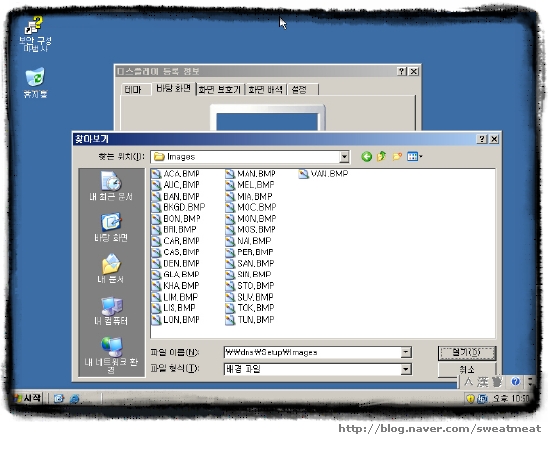548x450 pixels.
Task: Open My Recent Documents in sidebar
Action: tap(111, 186)
